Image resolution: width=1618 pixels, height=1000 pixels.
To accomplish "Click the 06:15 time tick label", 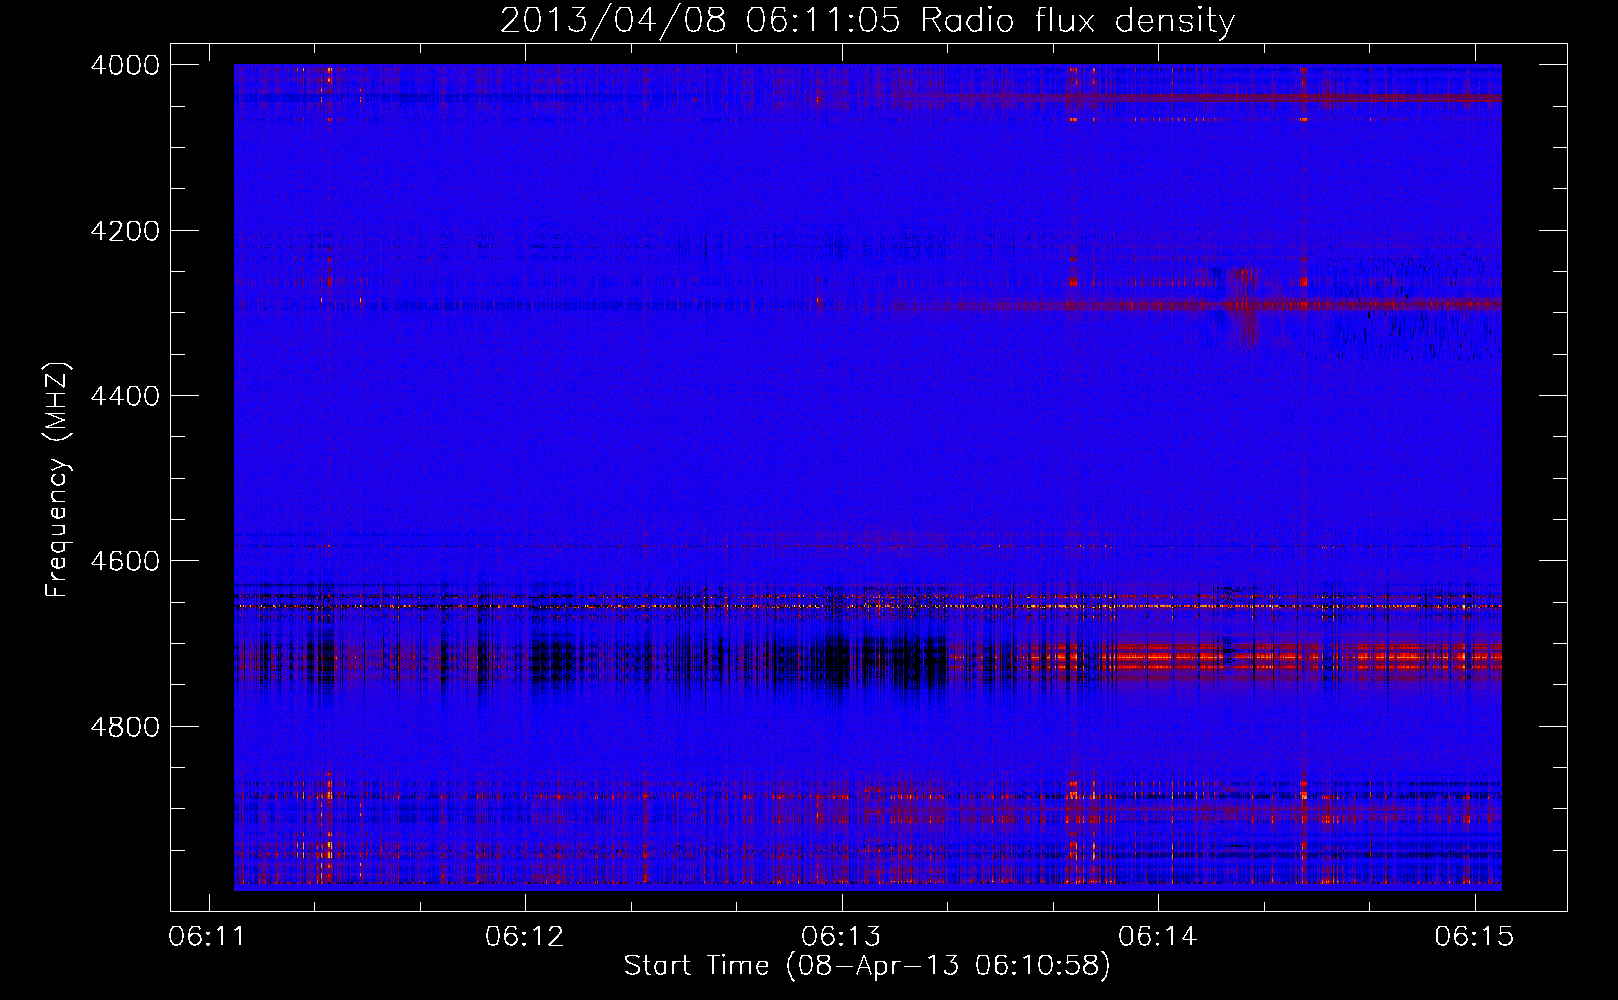I will [x=1474, y=936].
